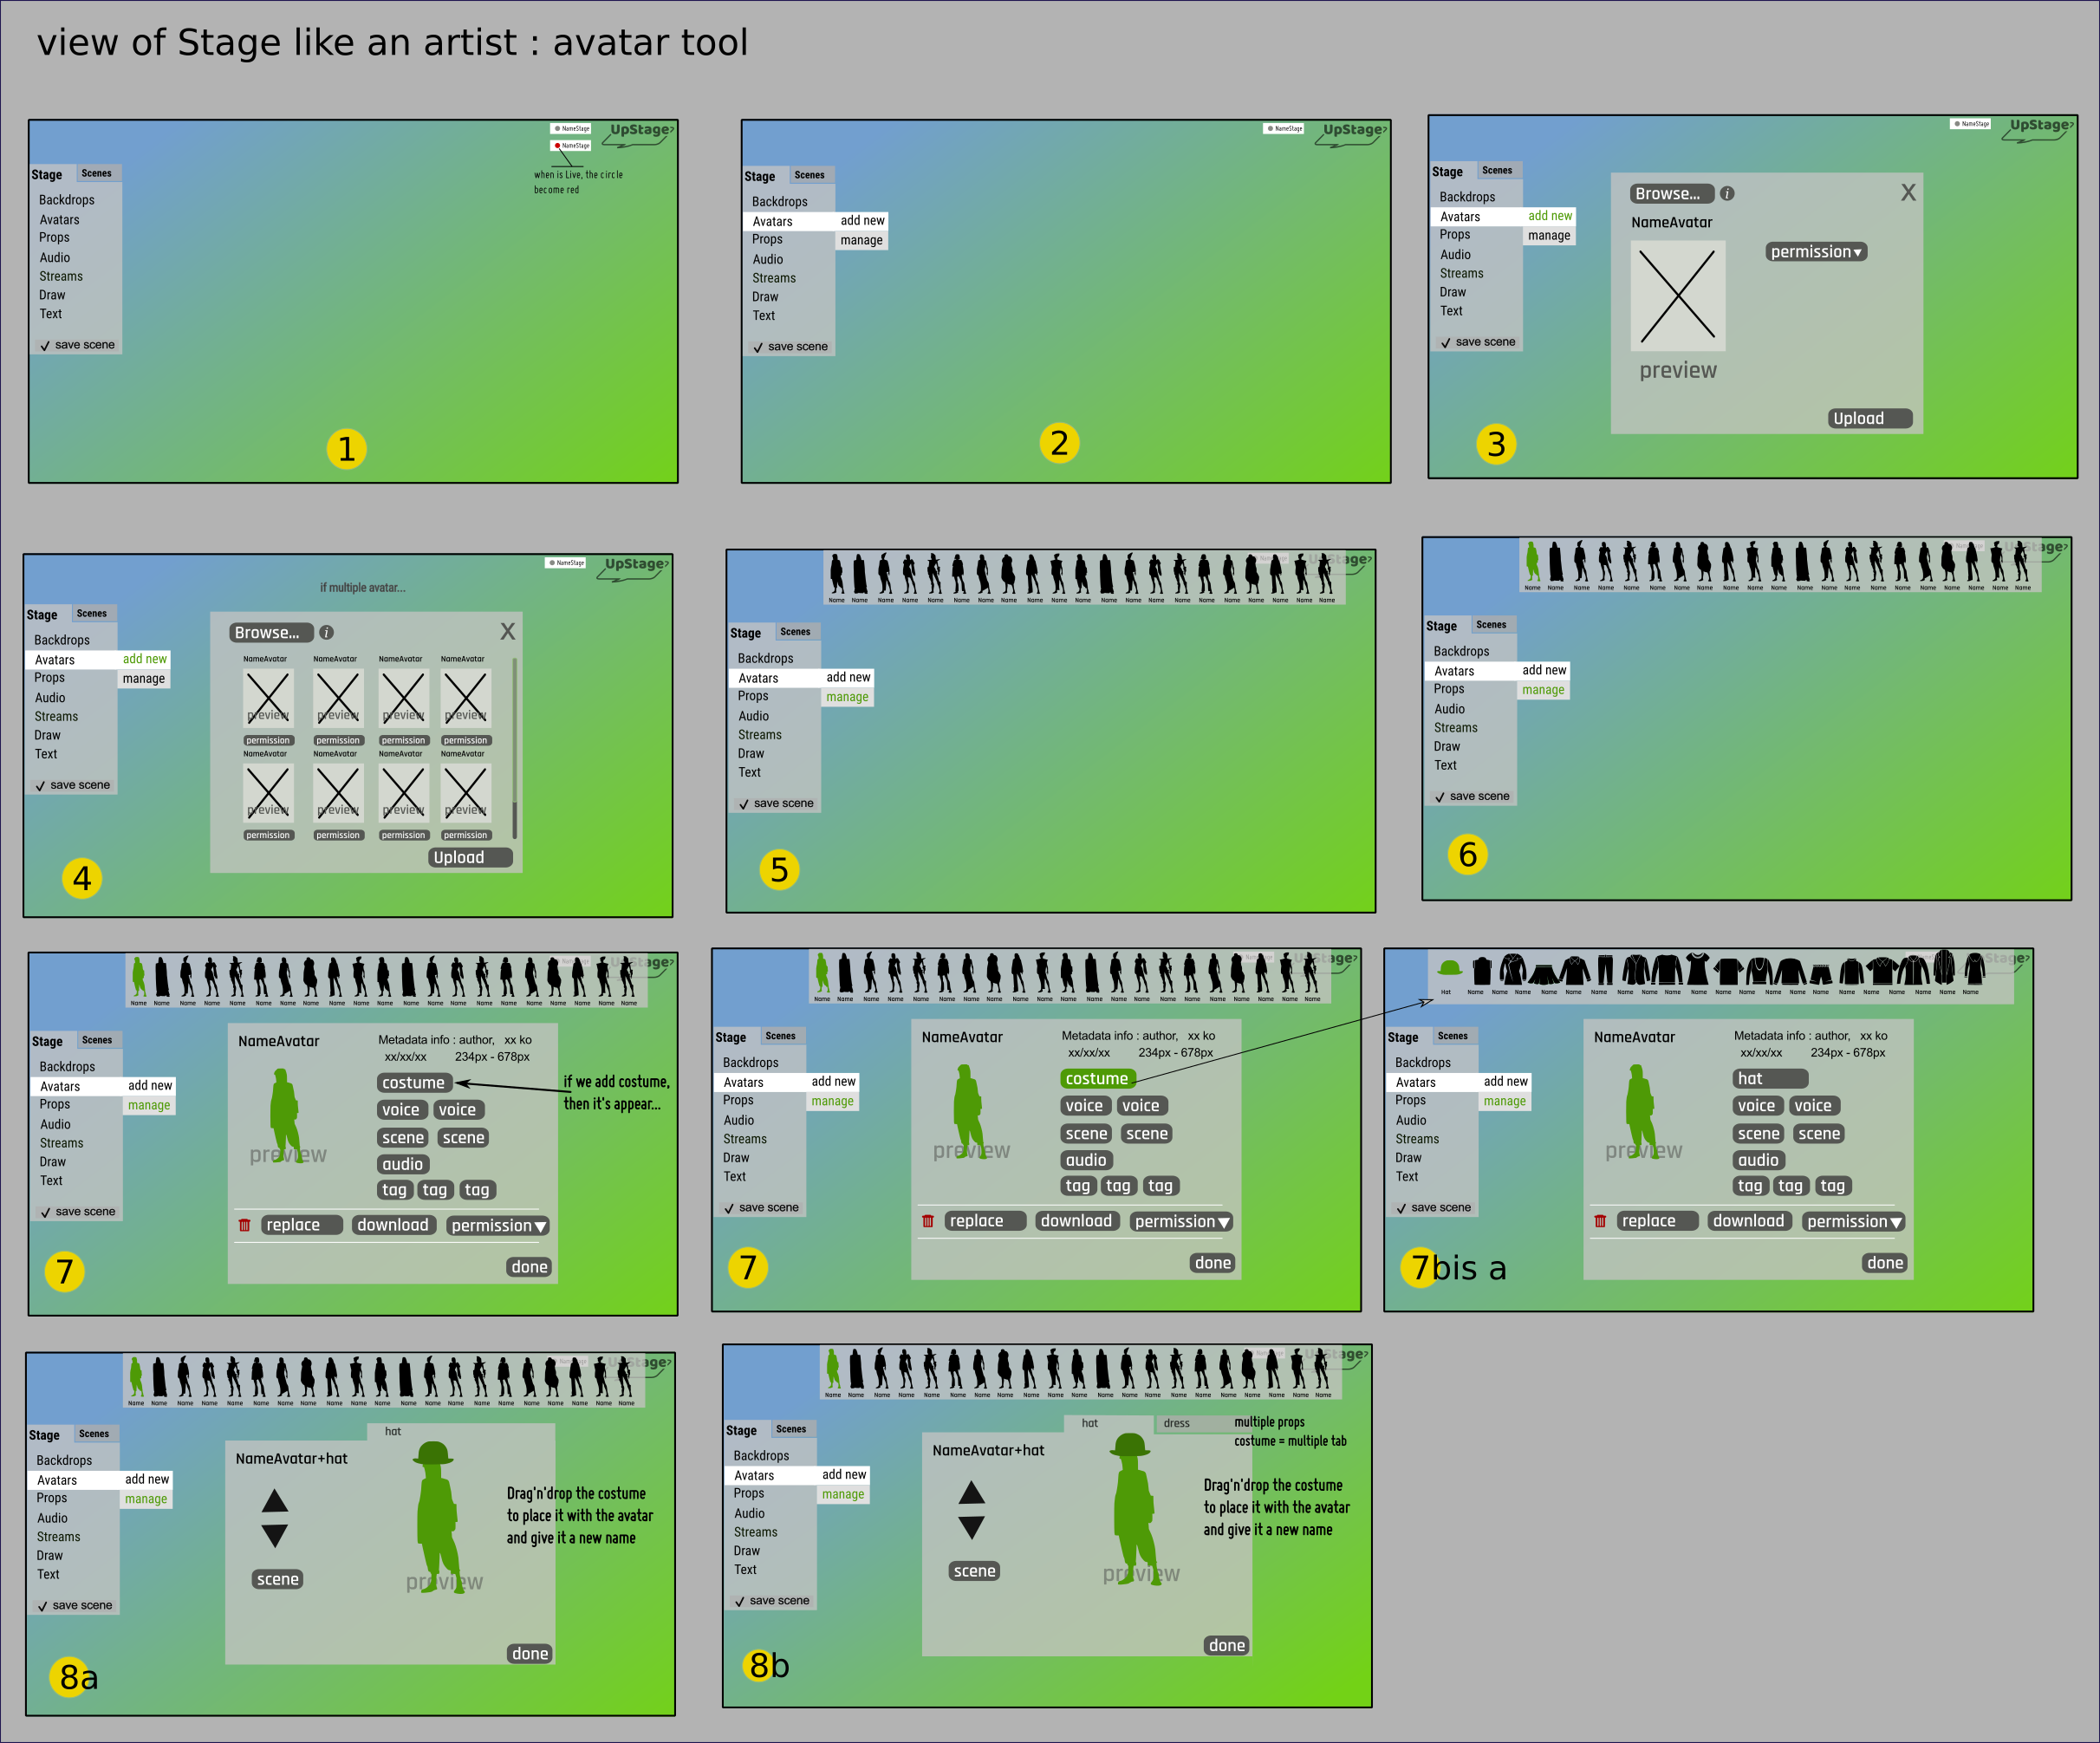This screenshot has width=2100, height=1743.
Task: Click the info icon beside Browse in panel 4
Action: click(x=326, y=633)
